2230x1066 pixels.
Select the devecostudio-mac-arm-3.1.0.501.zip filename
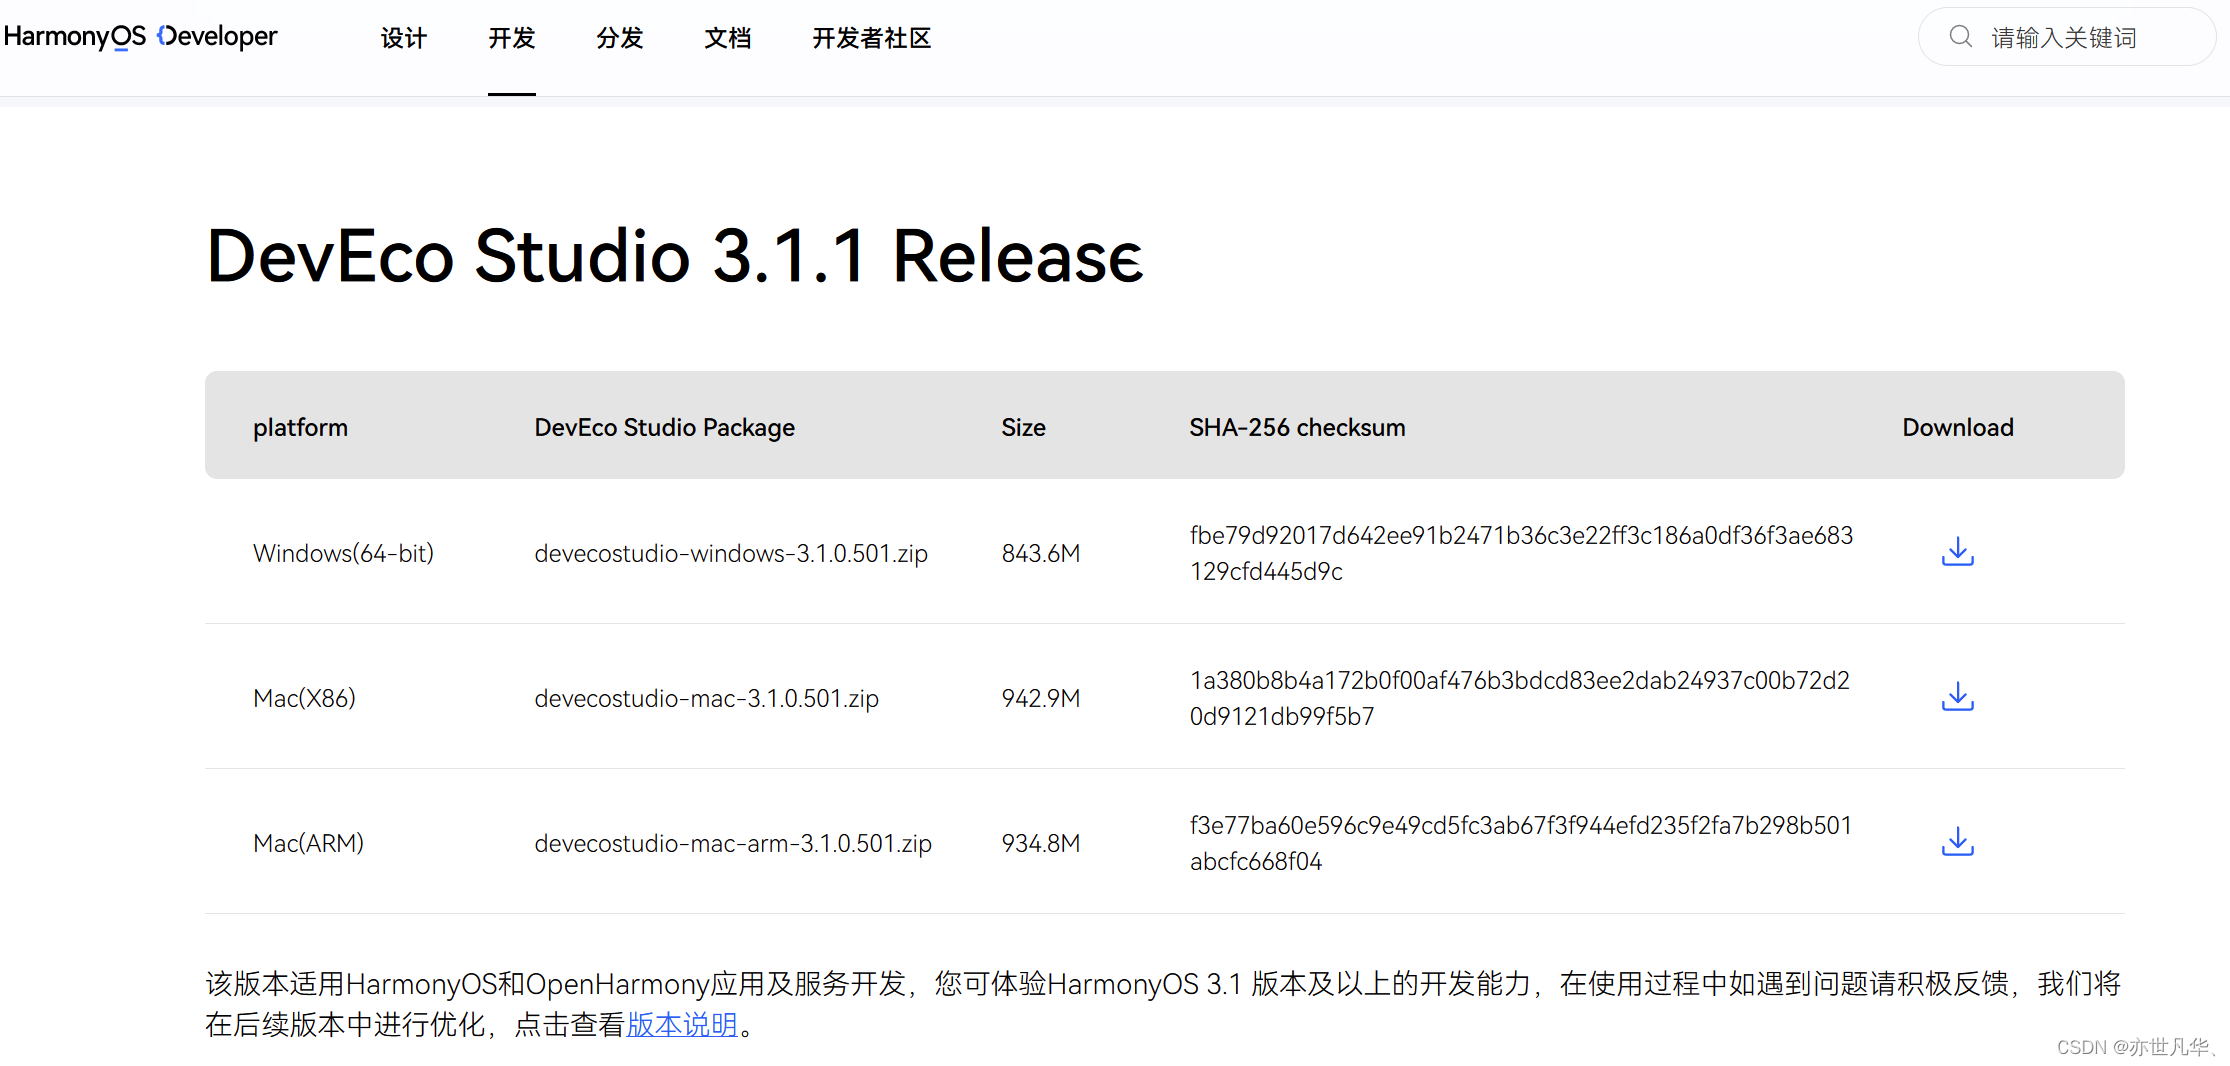tap(733, 843)
